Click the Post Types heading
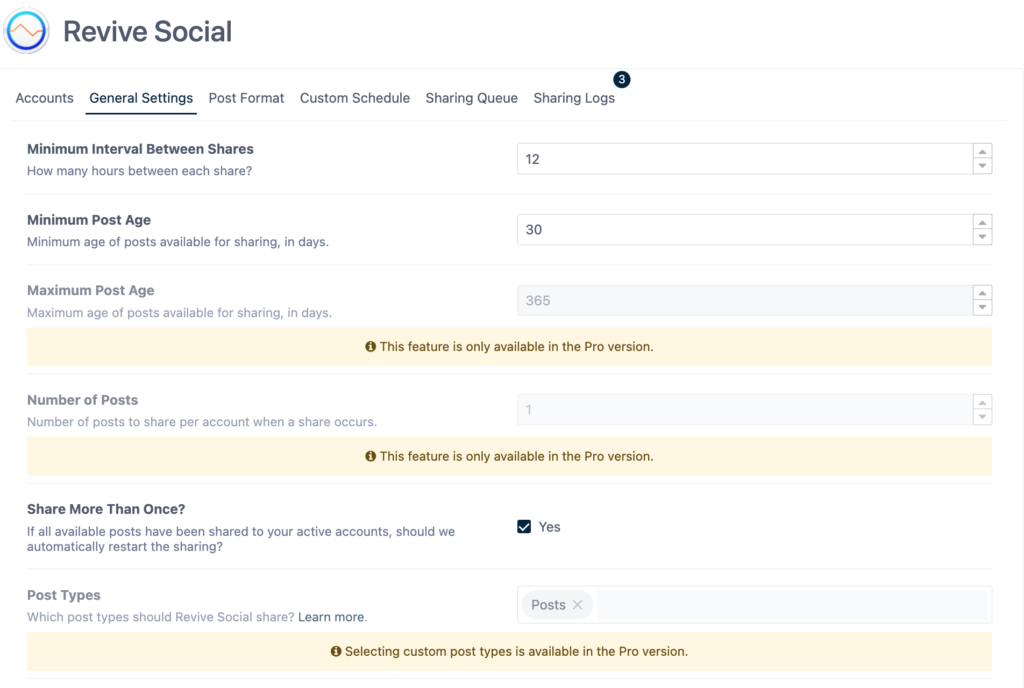 click(x=63, y=595)
